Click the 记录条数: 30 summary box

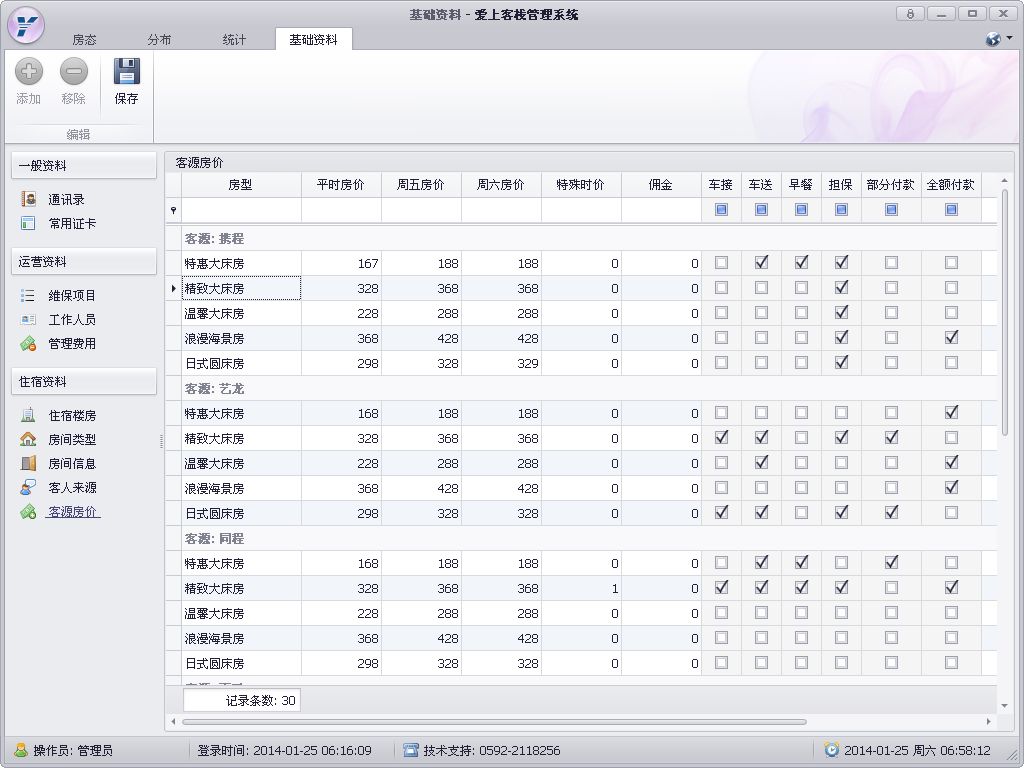coord(242,701)
